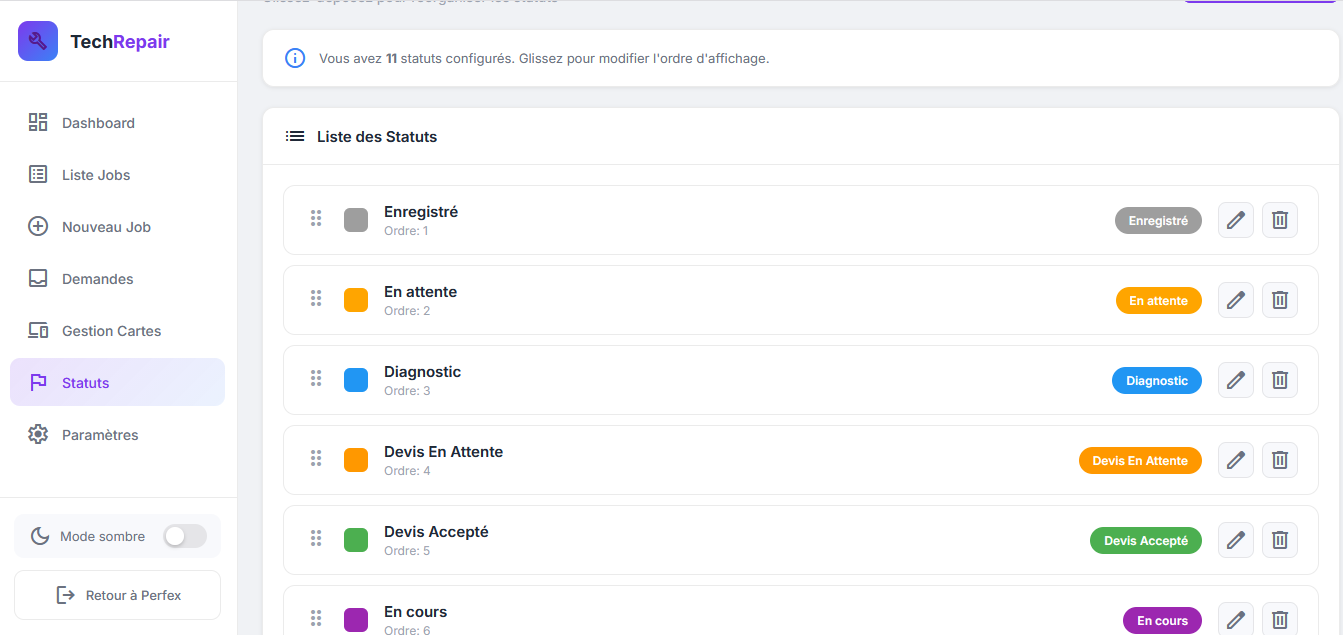This screenshot has height=635, width=1343.
Task: Delete the En attente status with trash icon
Action: [1279, 300]
